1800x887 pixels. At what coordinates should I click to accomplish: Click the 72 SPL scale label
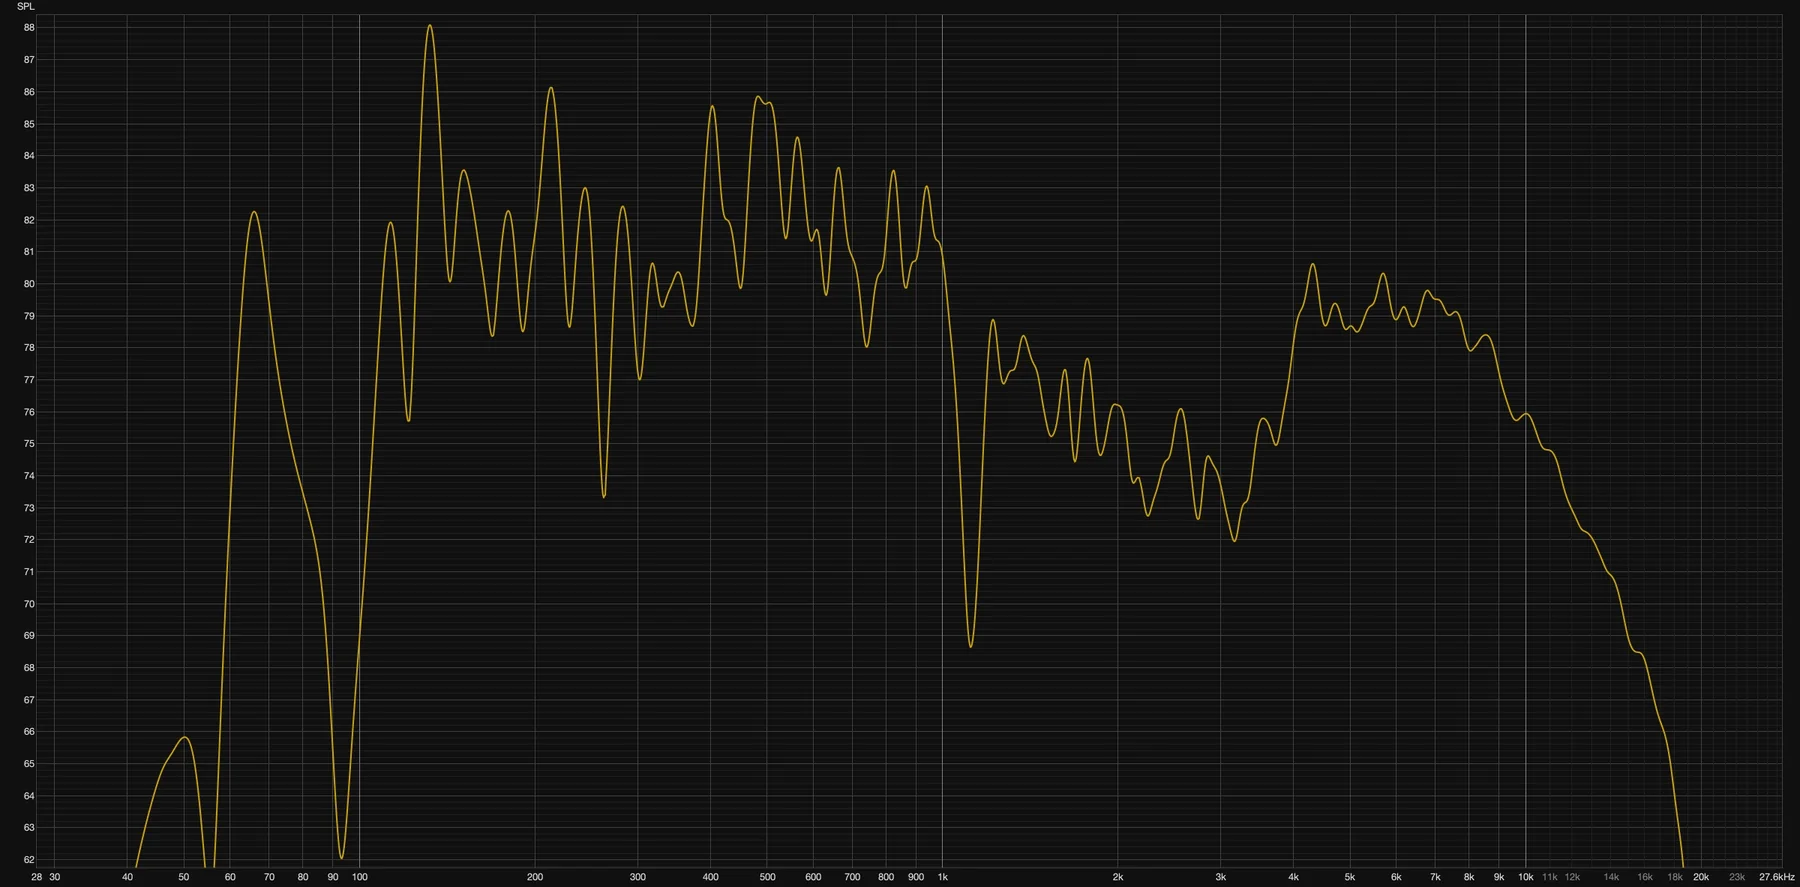[x=29, y=540]
